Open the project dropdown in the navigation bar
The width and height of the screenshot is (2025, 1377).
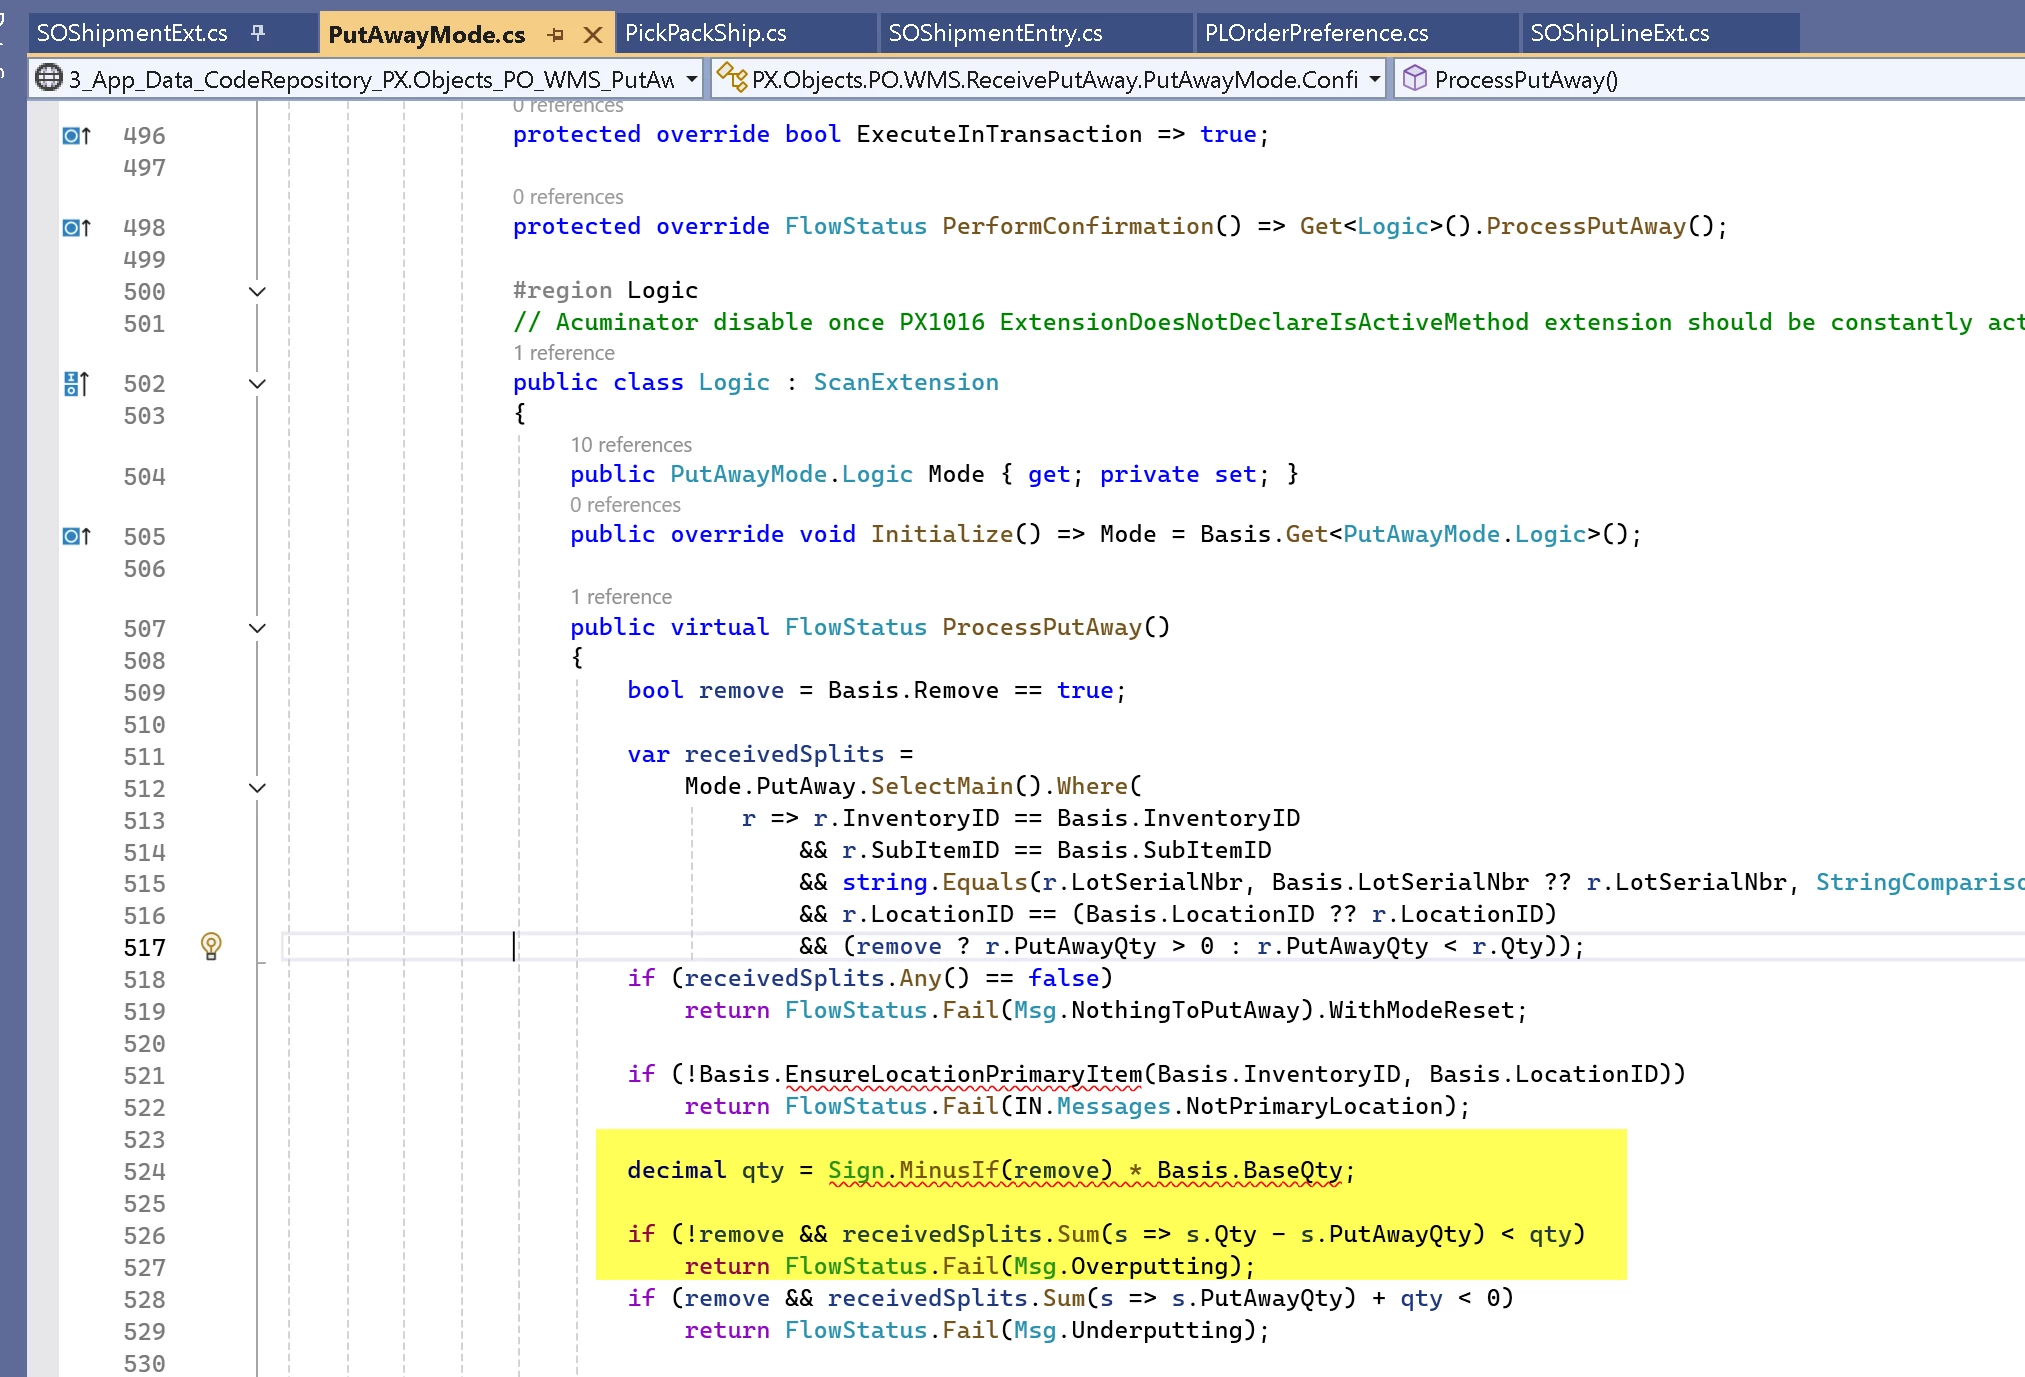[x=691, y=78]
